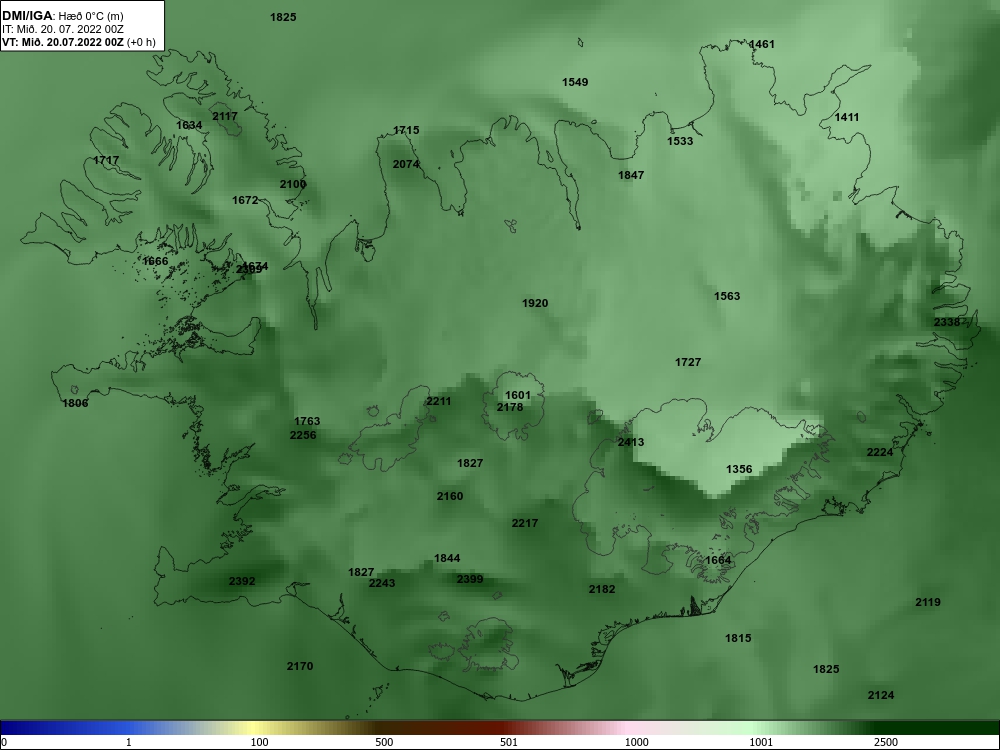Select the 2392 value on Reykjanes

(242, 581)
